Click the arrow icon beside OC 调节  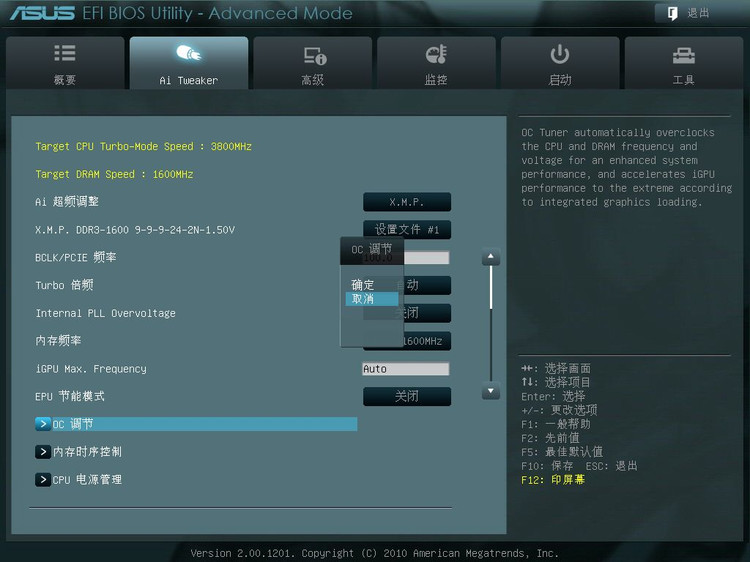43,424
